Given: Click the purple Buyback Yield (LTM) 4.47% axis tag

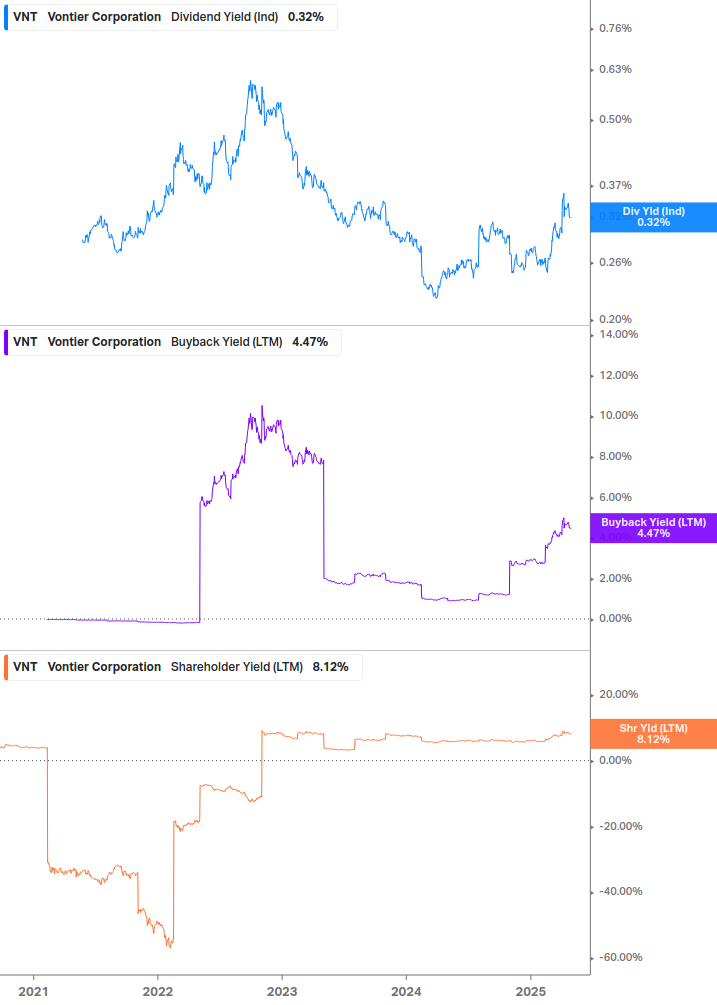Looking at the screenshot, I should point(654,527).
